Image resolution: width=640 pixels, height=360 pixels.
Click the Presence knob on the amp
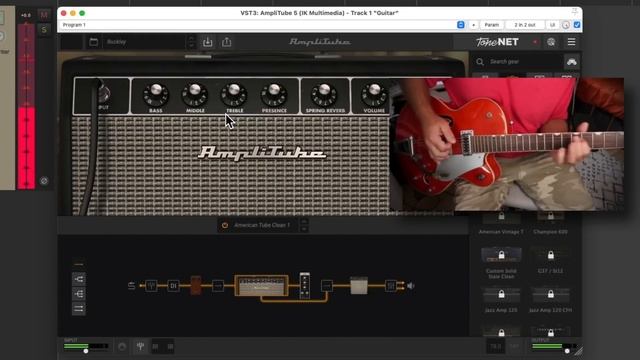tap(274, 94)
